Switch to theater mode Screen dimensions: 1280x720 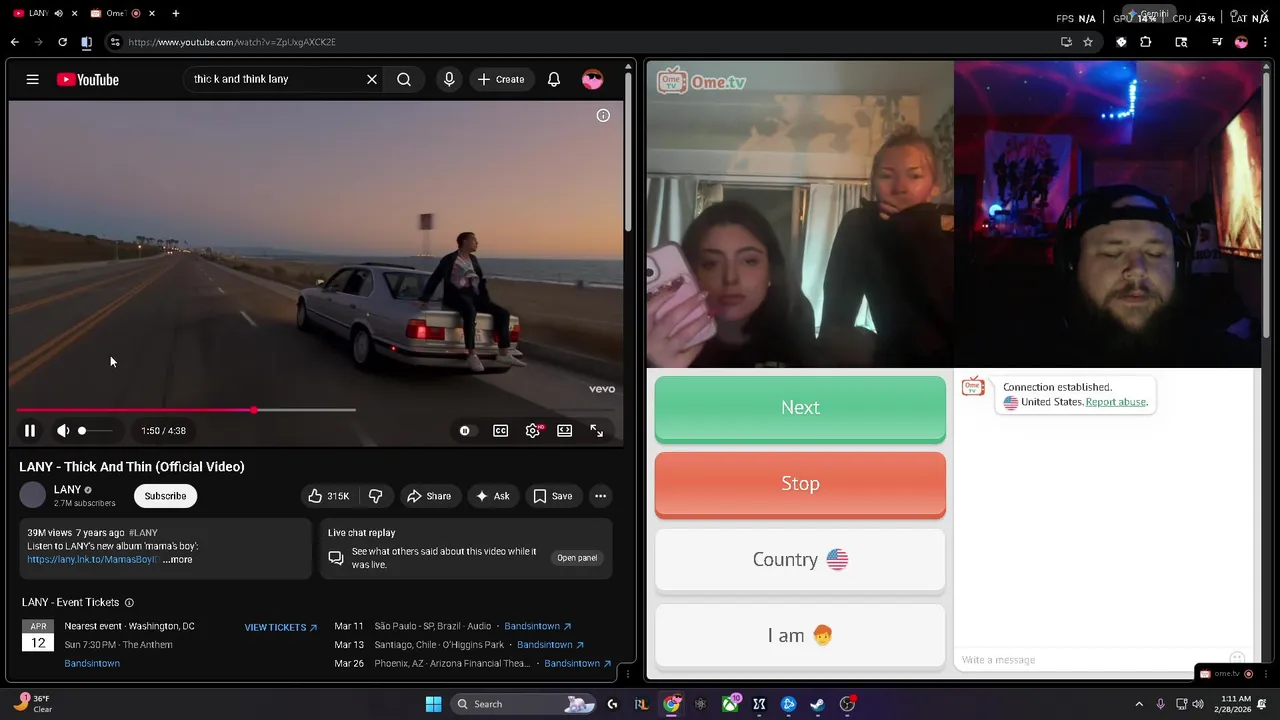click(565, 430)
